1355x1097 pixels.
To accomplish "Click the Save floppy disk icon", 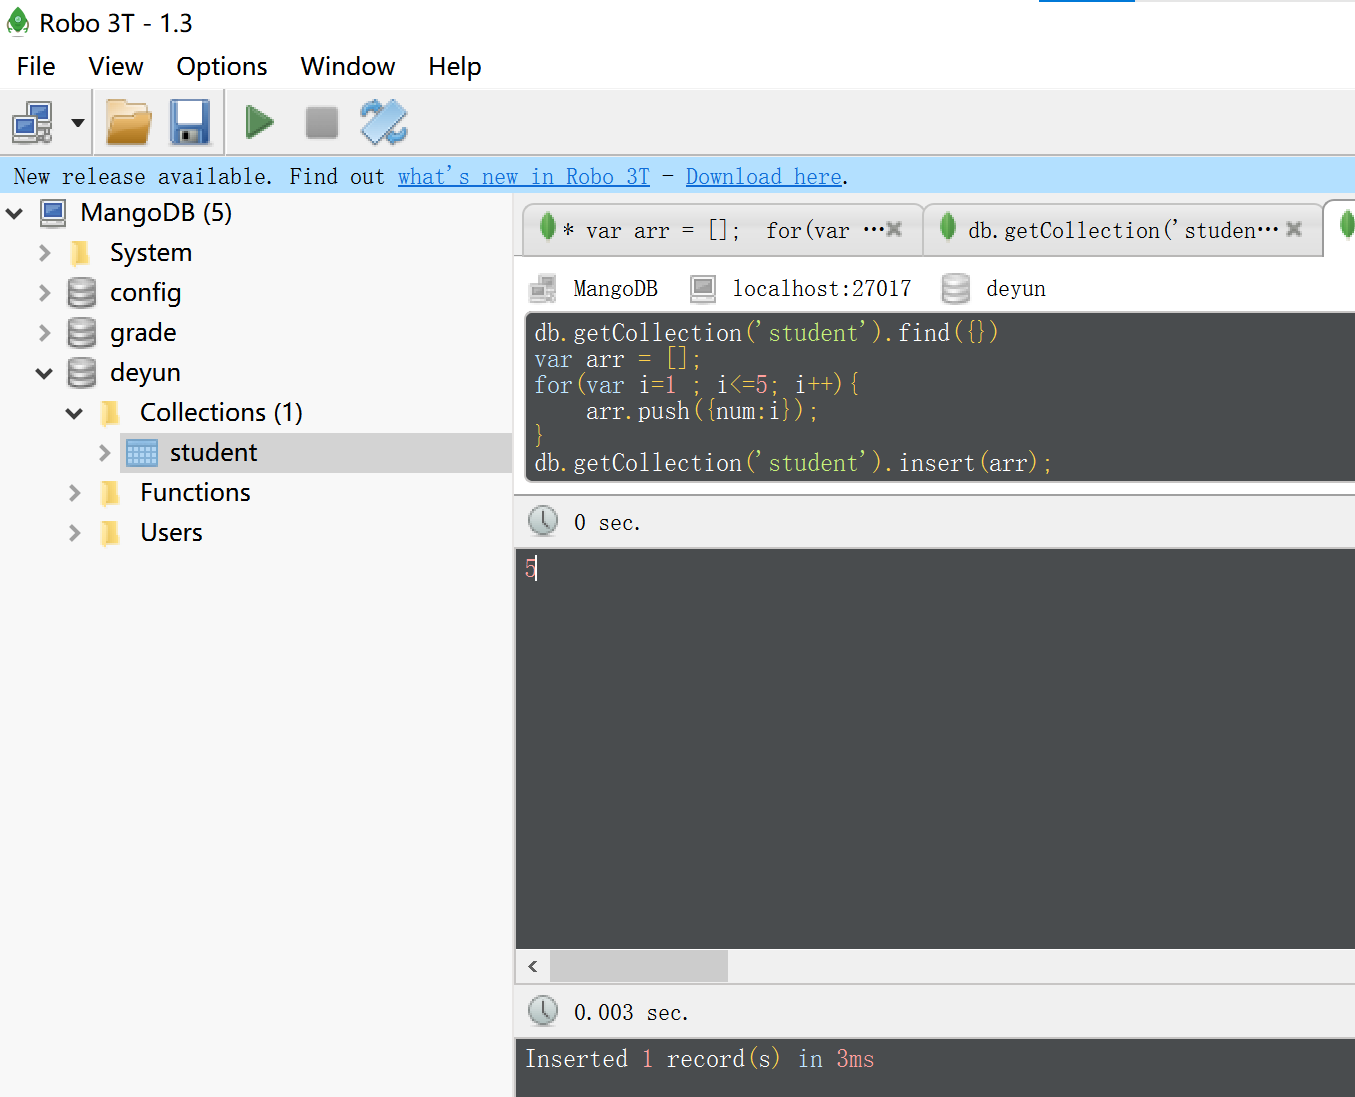I will pyautogui.click(x=190, y=123).
